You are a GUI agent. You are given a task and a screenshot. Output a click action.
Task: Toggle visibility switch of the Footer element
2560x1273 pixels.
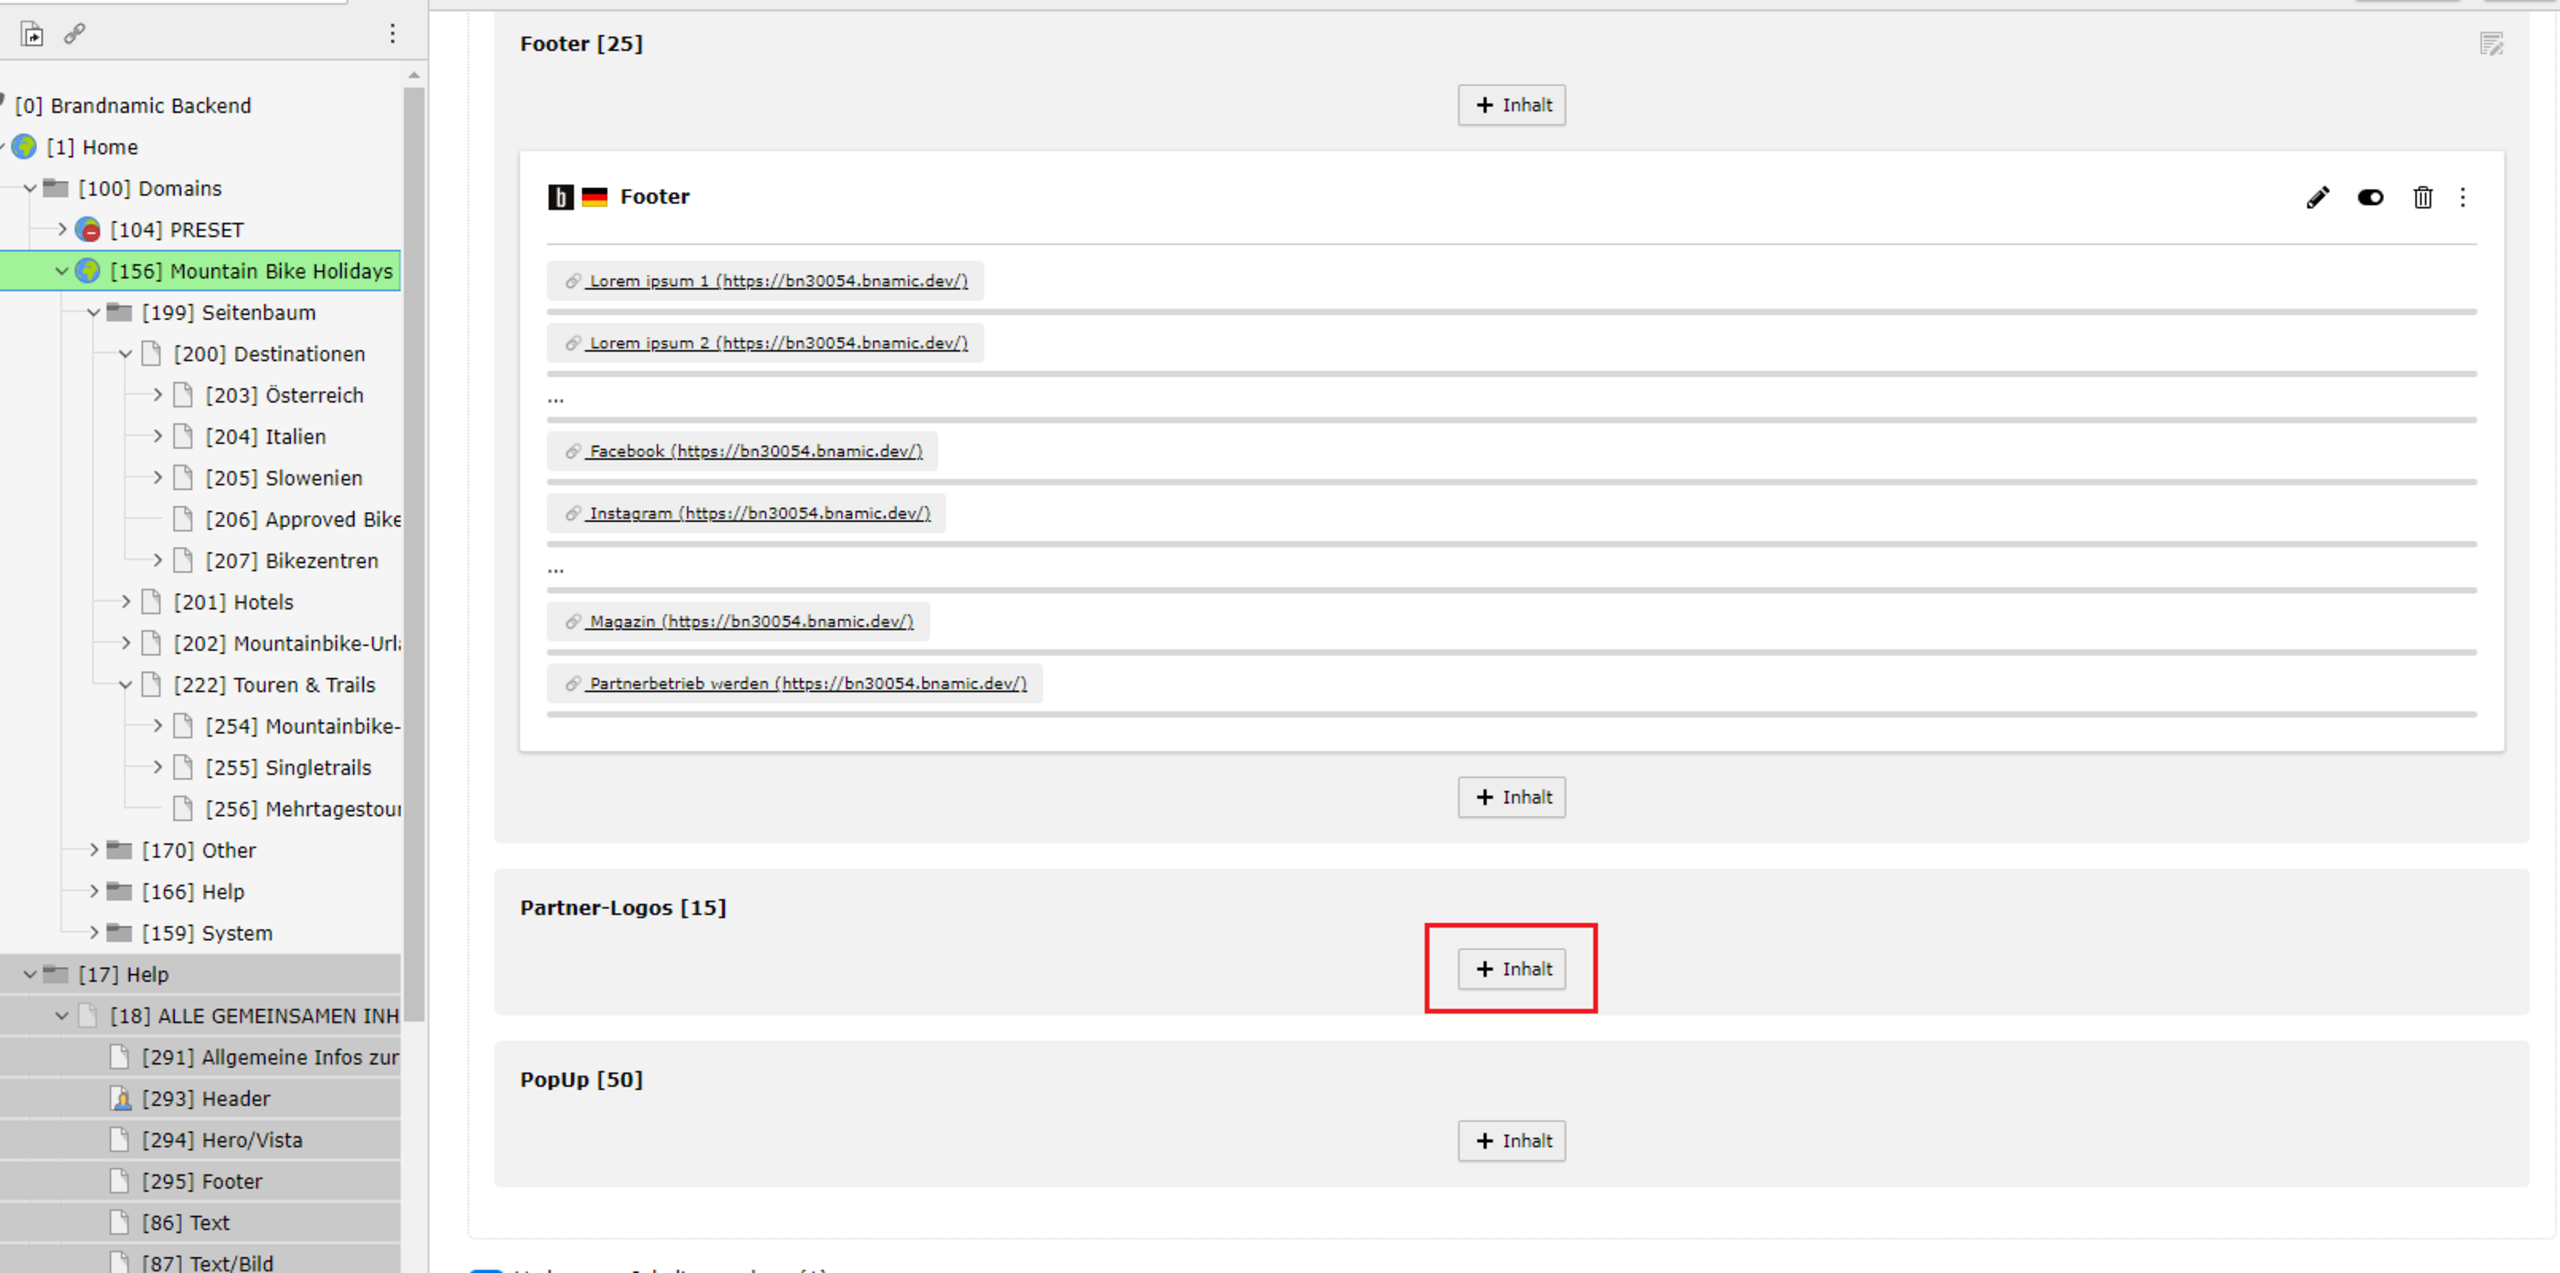point(2370,197)
